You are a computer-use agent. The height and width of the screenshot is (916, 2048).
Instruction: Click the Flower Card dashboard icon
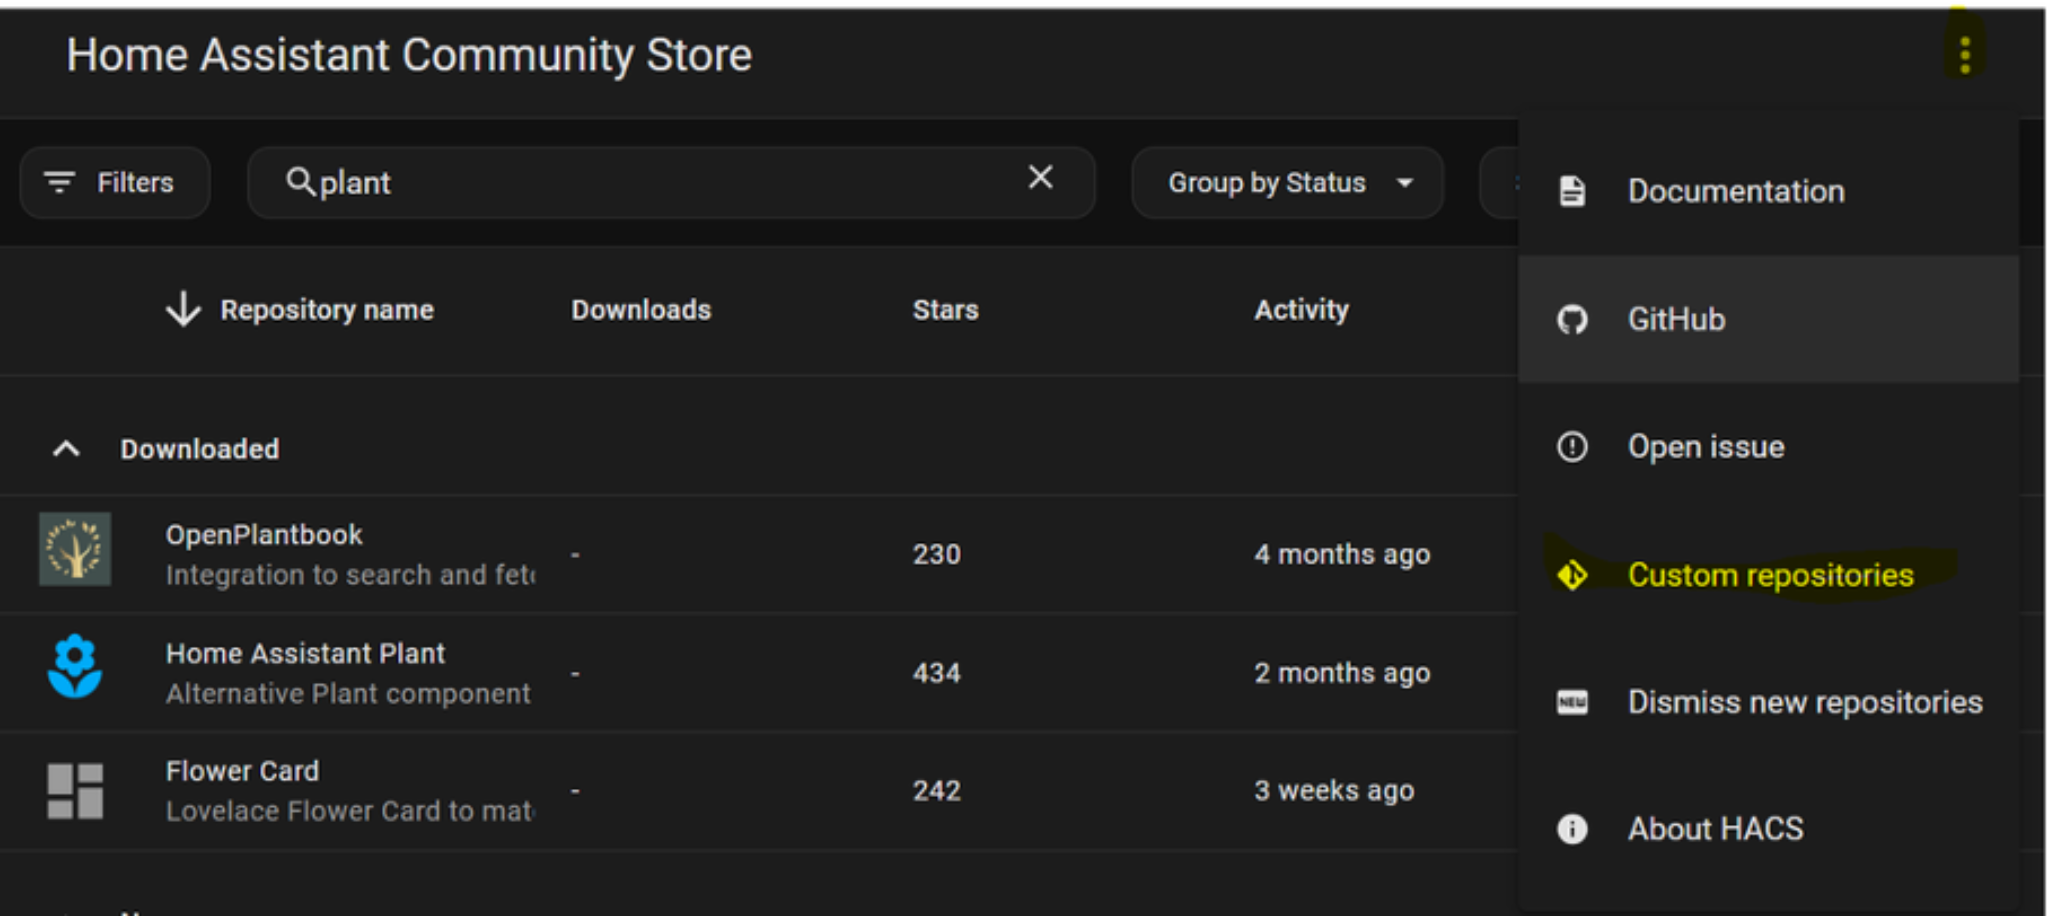point(75,790)
